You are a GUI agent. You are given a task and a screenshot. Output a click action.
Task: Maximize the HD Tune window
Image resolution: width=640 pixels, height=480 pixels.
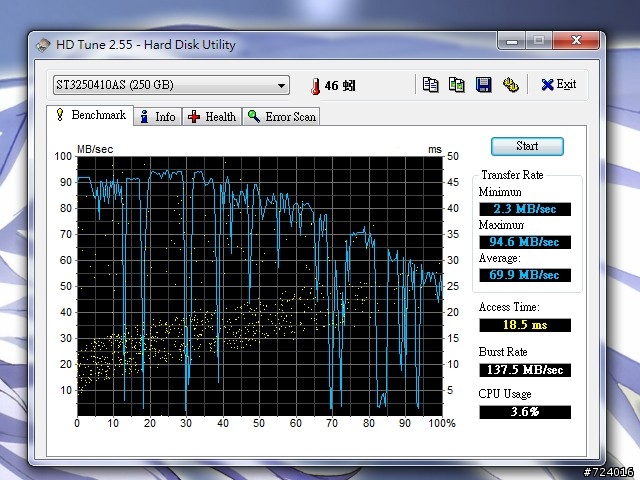[539, 40]
